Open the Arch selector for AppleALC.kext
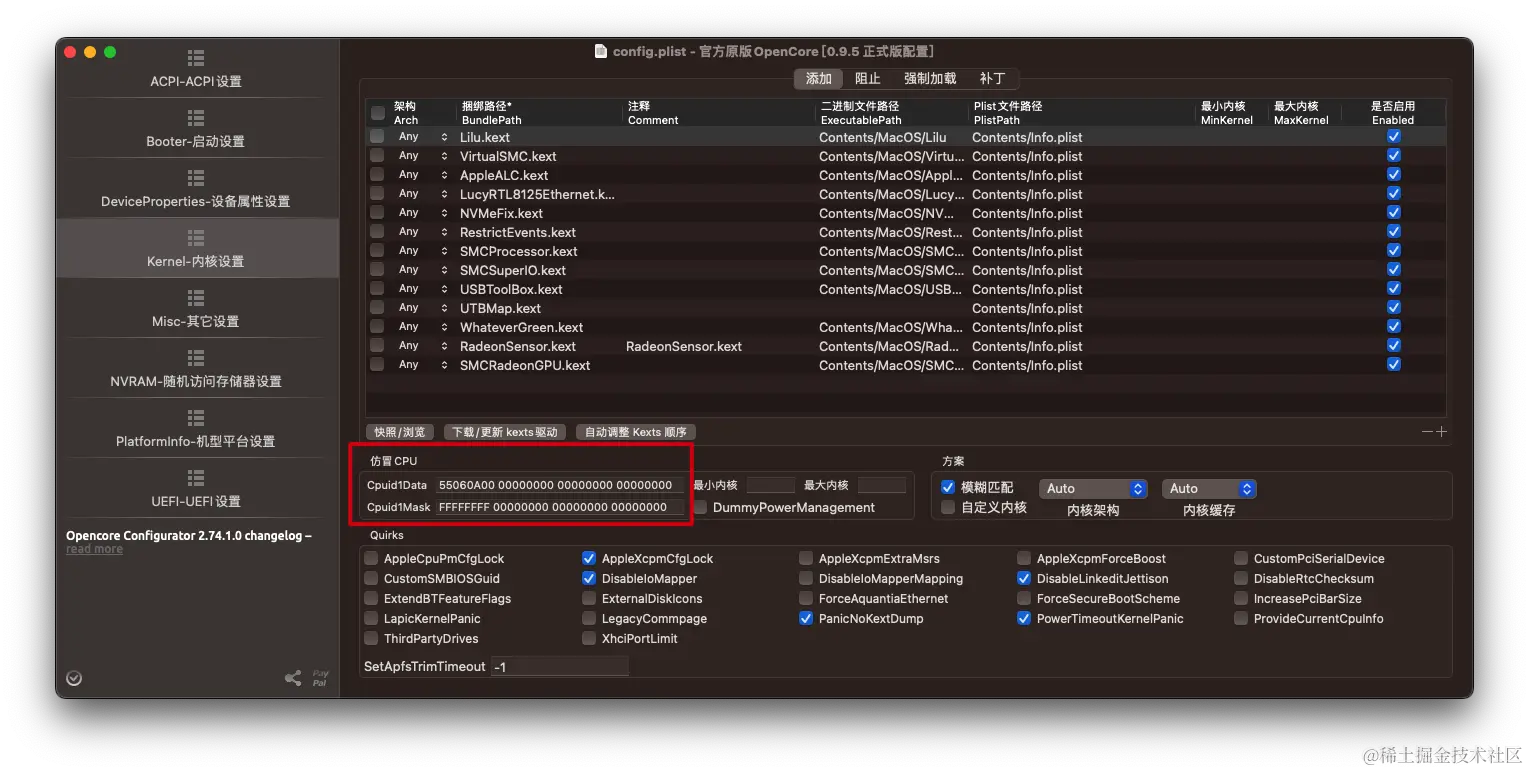 (422, 175)
